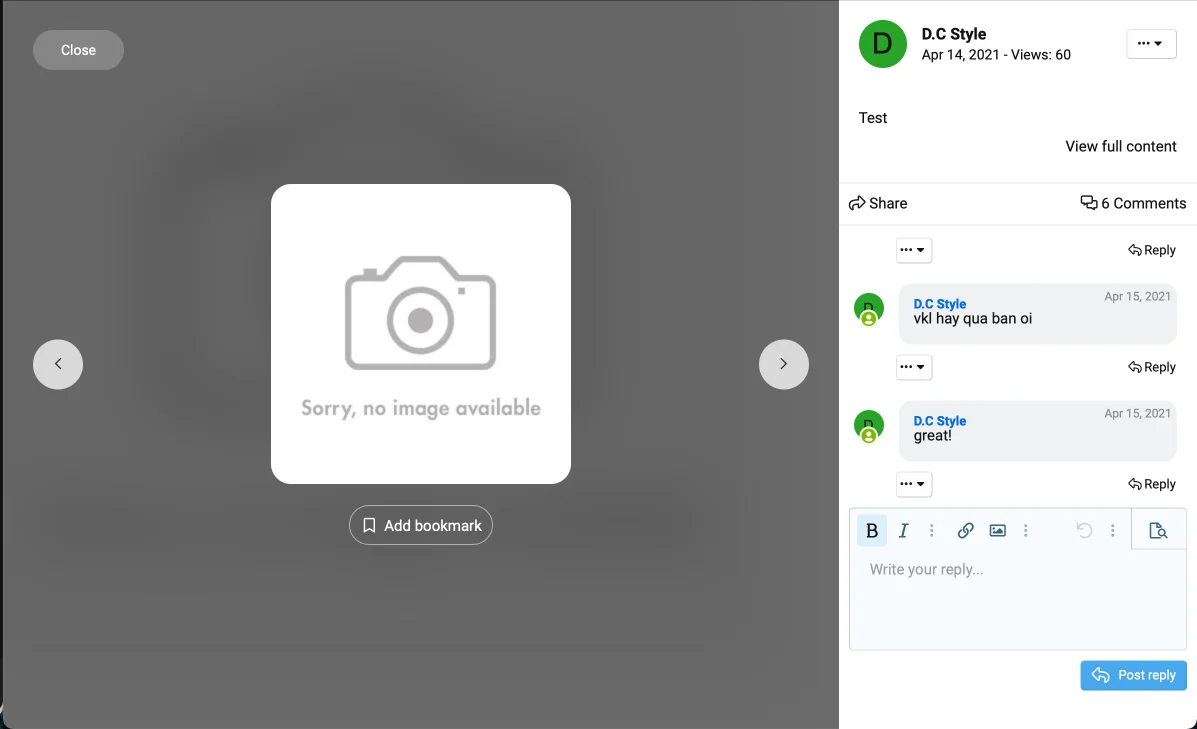Toggle bold formatting in reply editor
Screen dimensions: 1197x729
(872, 531)
